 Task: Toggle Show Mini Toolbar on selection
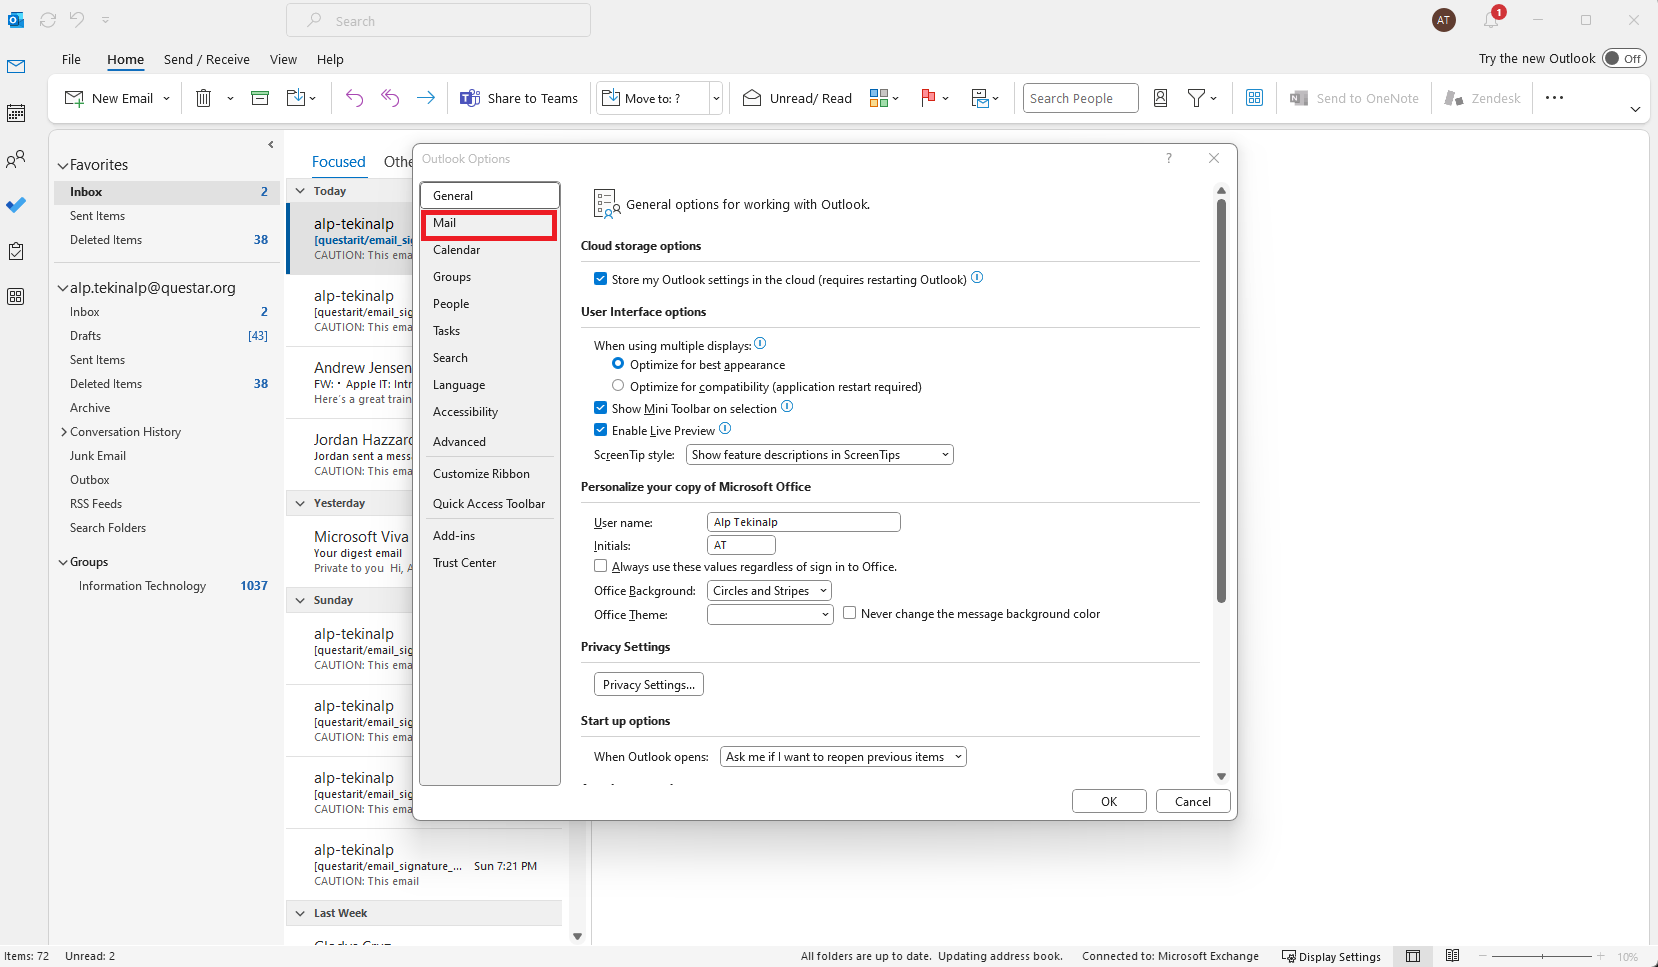[600, 408]
